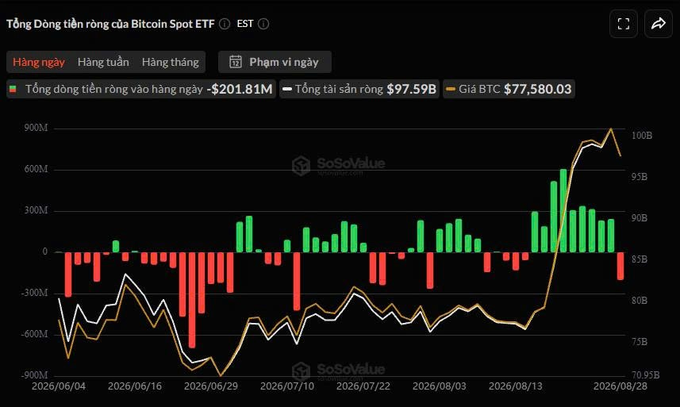This screenshot has height=407, width=680.
Task: Click the $97.59B net assets value
Action: click(x=412, y=89)
